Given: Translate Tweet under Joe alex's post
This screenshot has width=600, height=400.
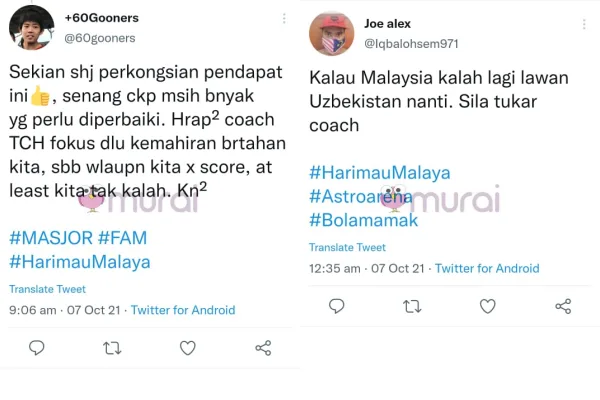Looking at the screenshot, I should click(x=347, y=247).
